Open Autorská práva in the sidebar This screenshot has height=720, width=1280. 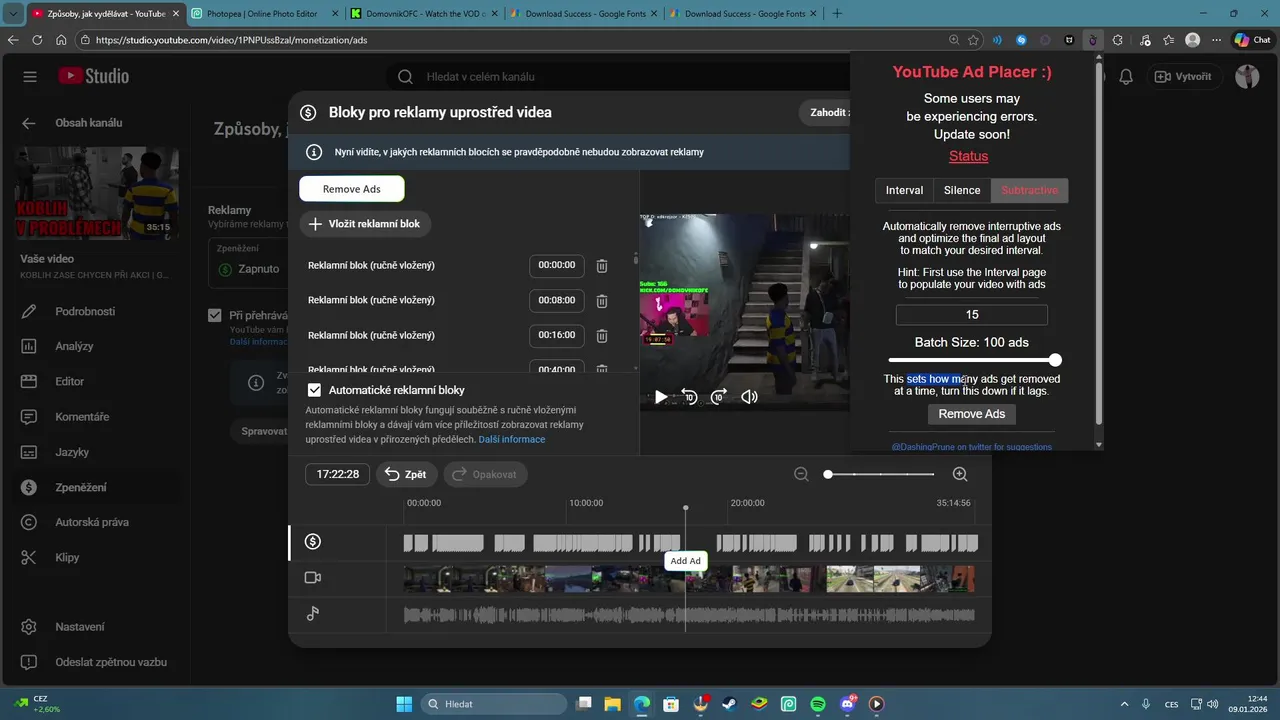click(x=92, y=522)
